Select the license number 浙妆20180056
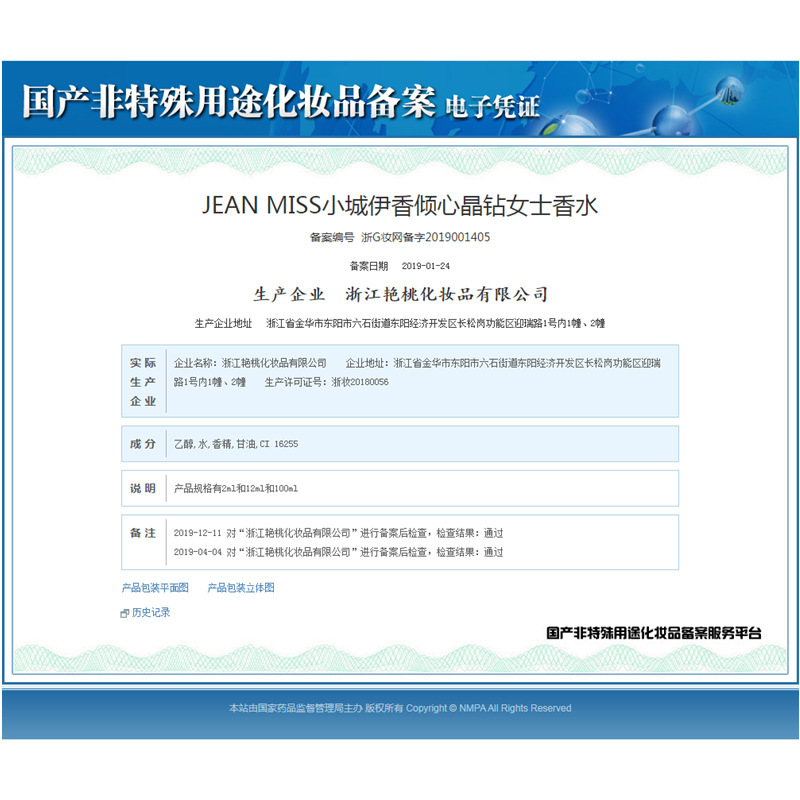The height and width of the screenshot is (800, 800). (360, 382)
